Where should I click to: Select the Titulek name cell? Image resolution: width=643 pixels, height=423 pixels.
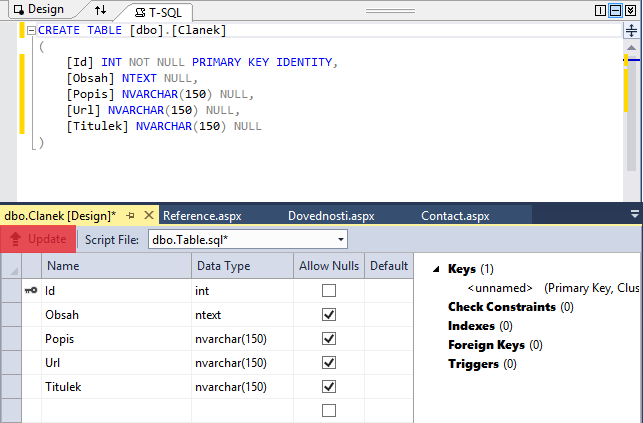tap(116, 387)
